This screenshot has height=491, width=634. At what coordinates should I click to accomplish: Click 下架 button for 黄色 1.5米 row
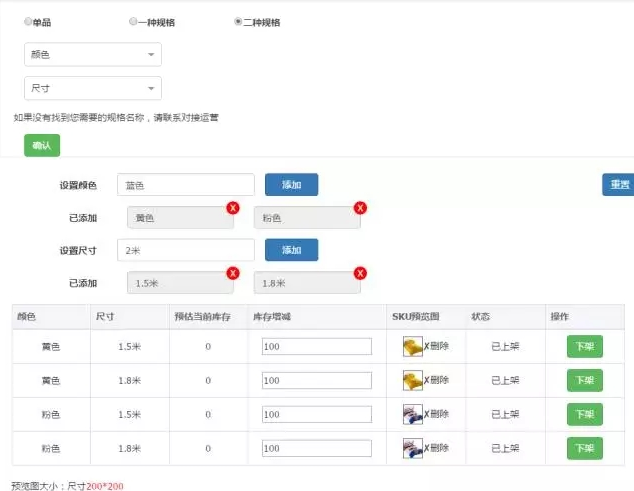[585, 346]
